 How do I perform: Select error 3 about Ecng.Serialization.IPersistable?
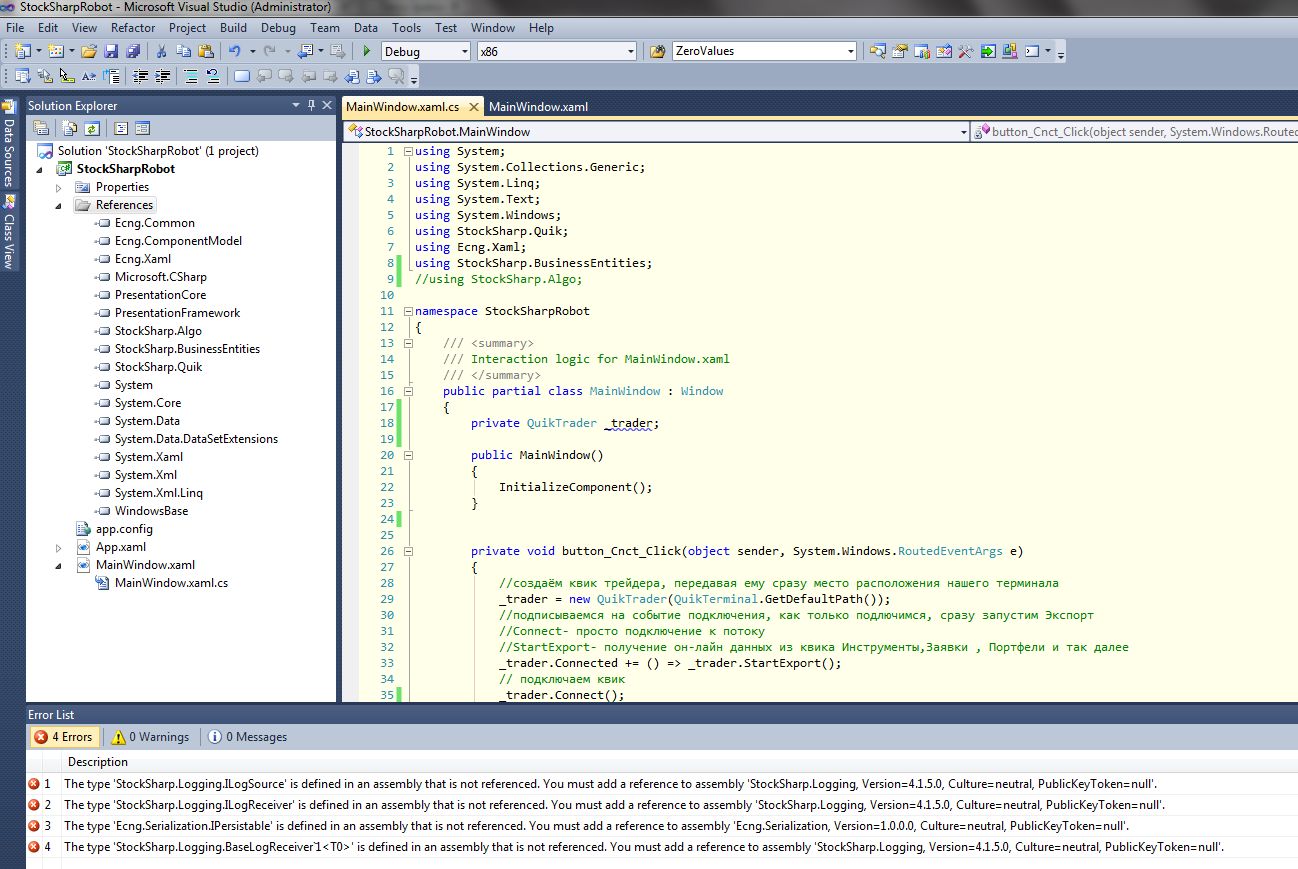[x=596, y=826]
